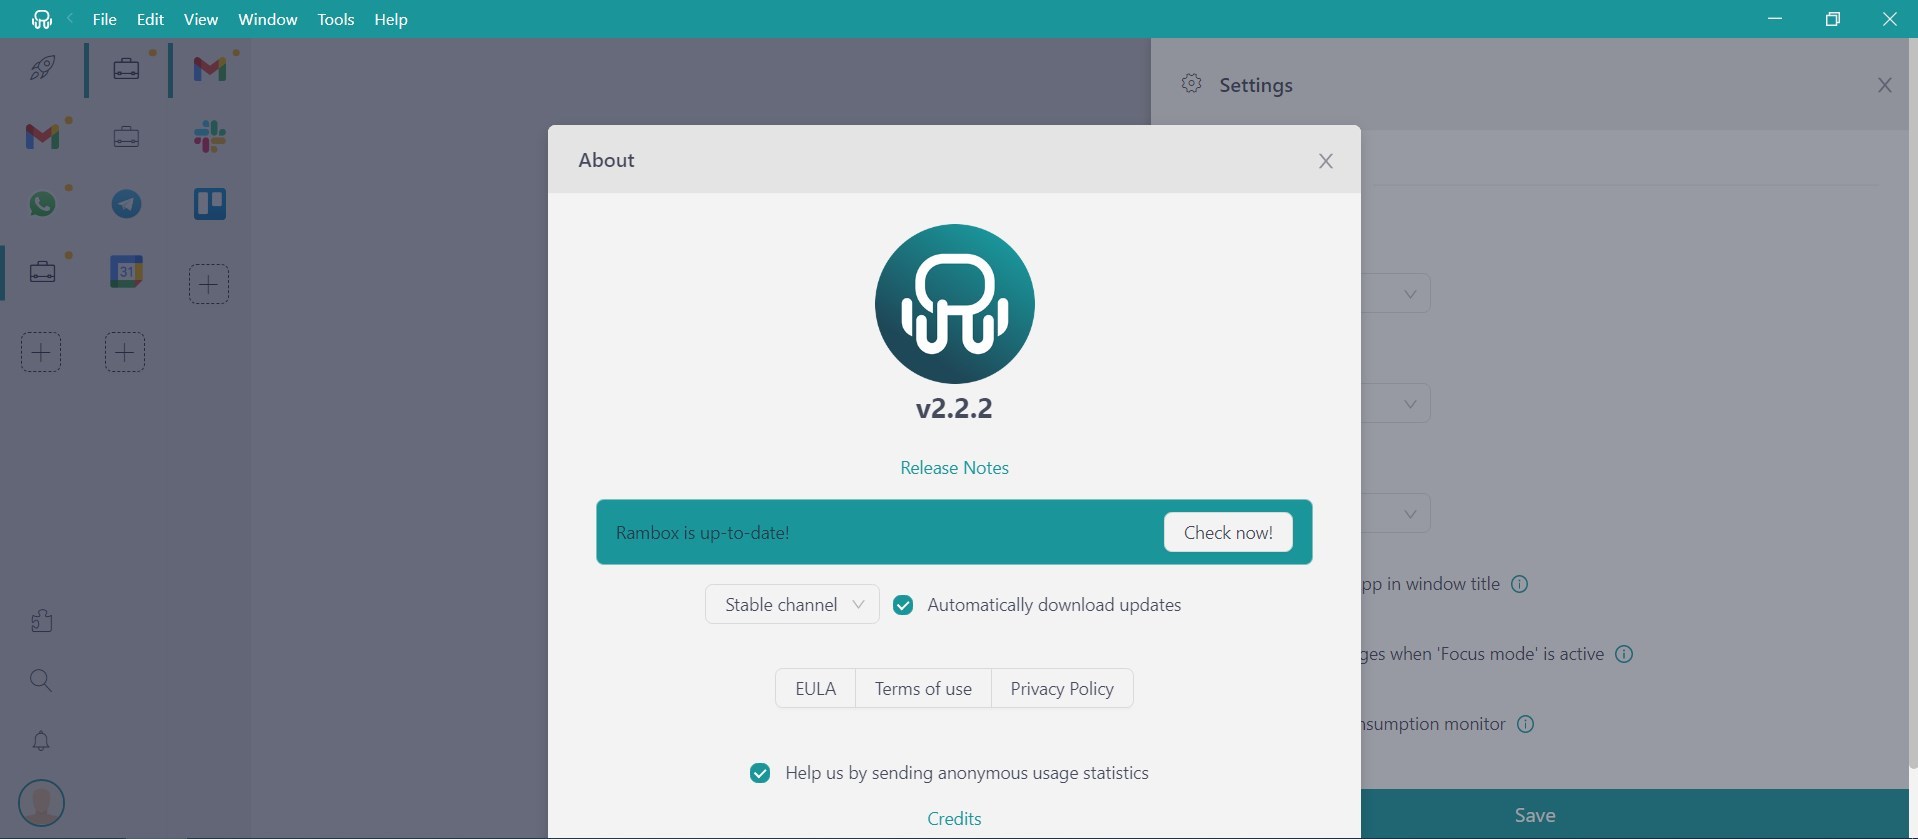The height and width of the screenshot is (839, 1918).
Task: Close the About dialog
Action: point(1326,161)
